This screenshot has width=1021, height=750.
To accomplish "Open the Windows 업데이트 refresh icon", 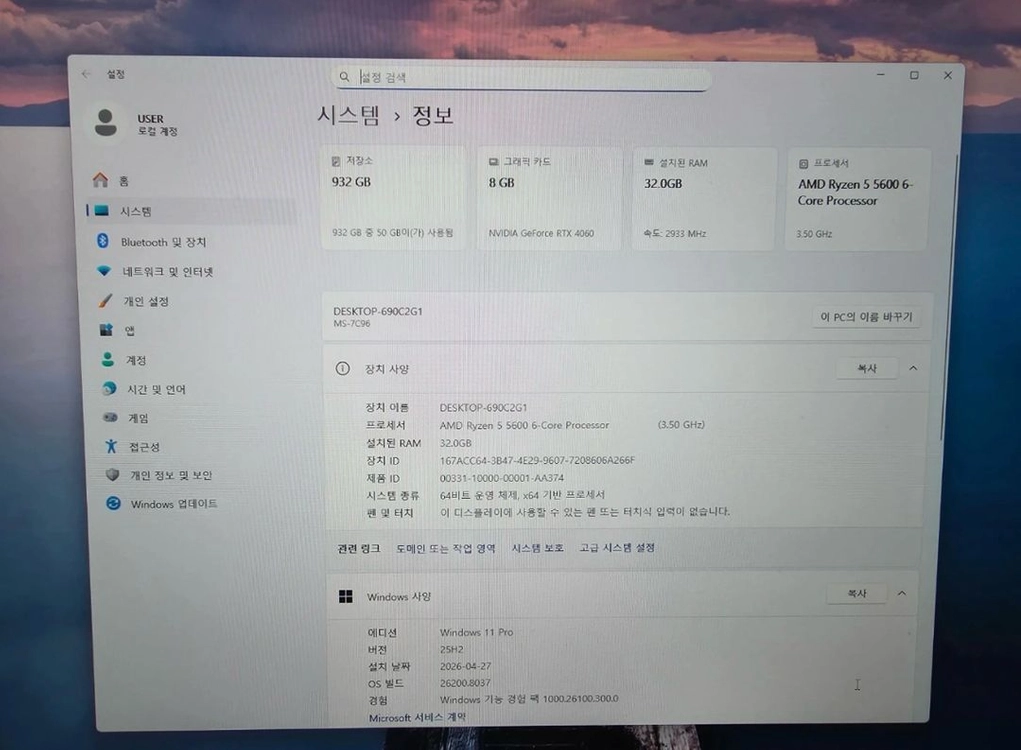I will tap(113, 503).
